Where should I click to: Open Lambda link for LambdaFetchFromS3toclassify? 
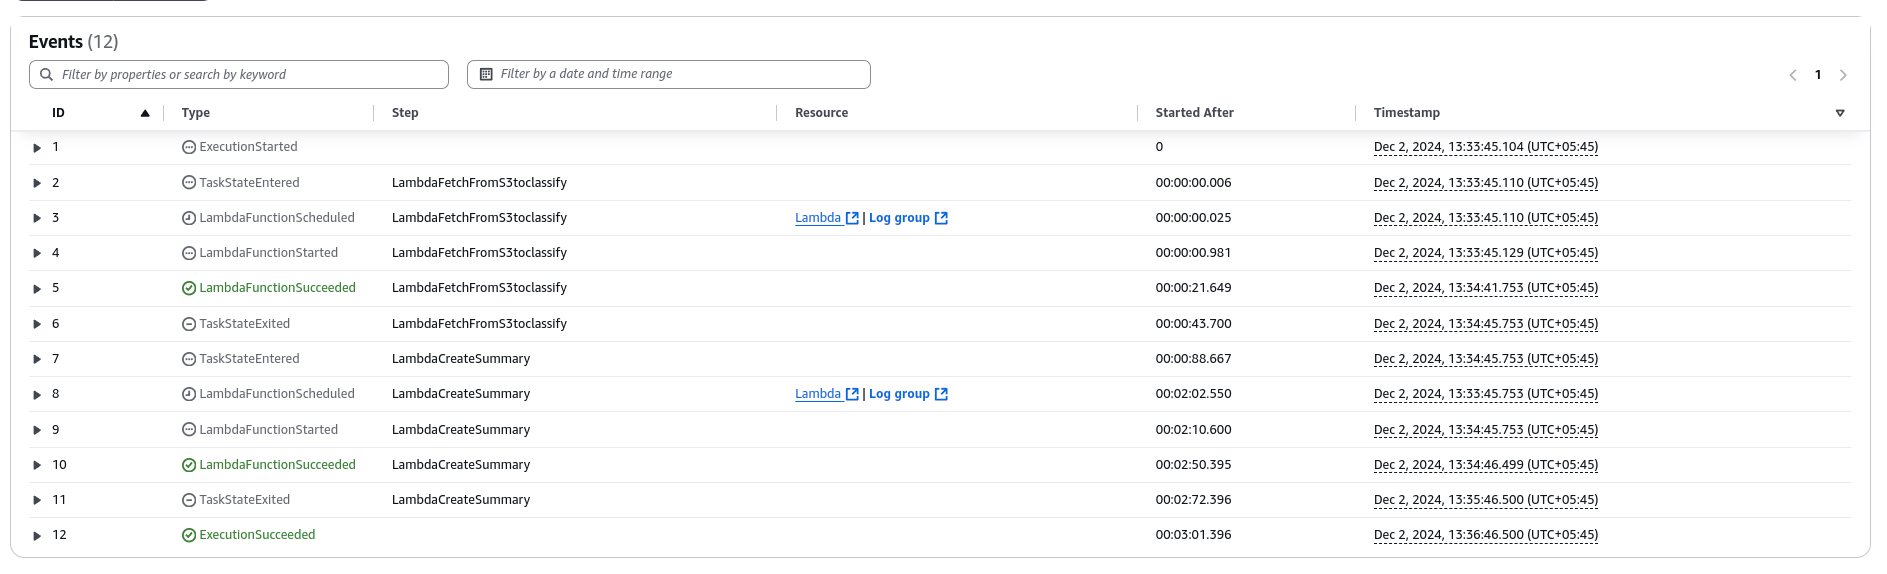818,218
